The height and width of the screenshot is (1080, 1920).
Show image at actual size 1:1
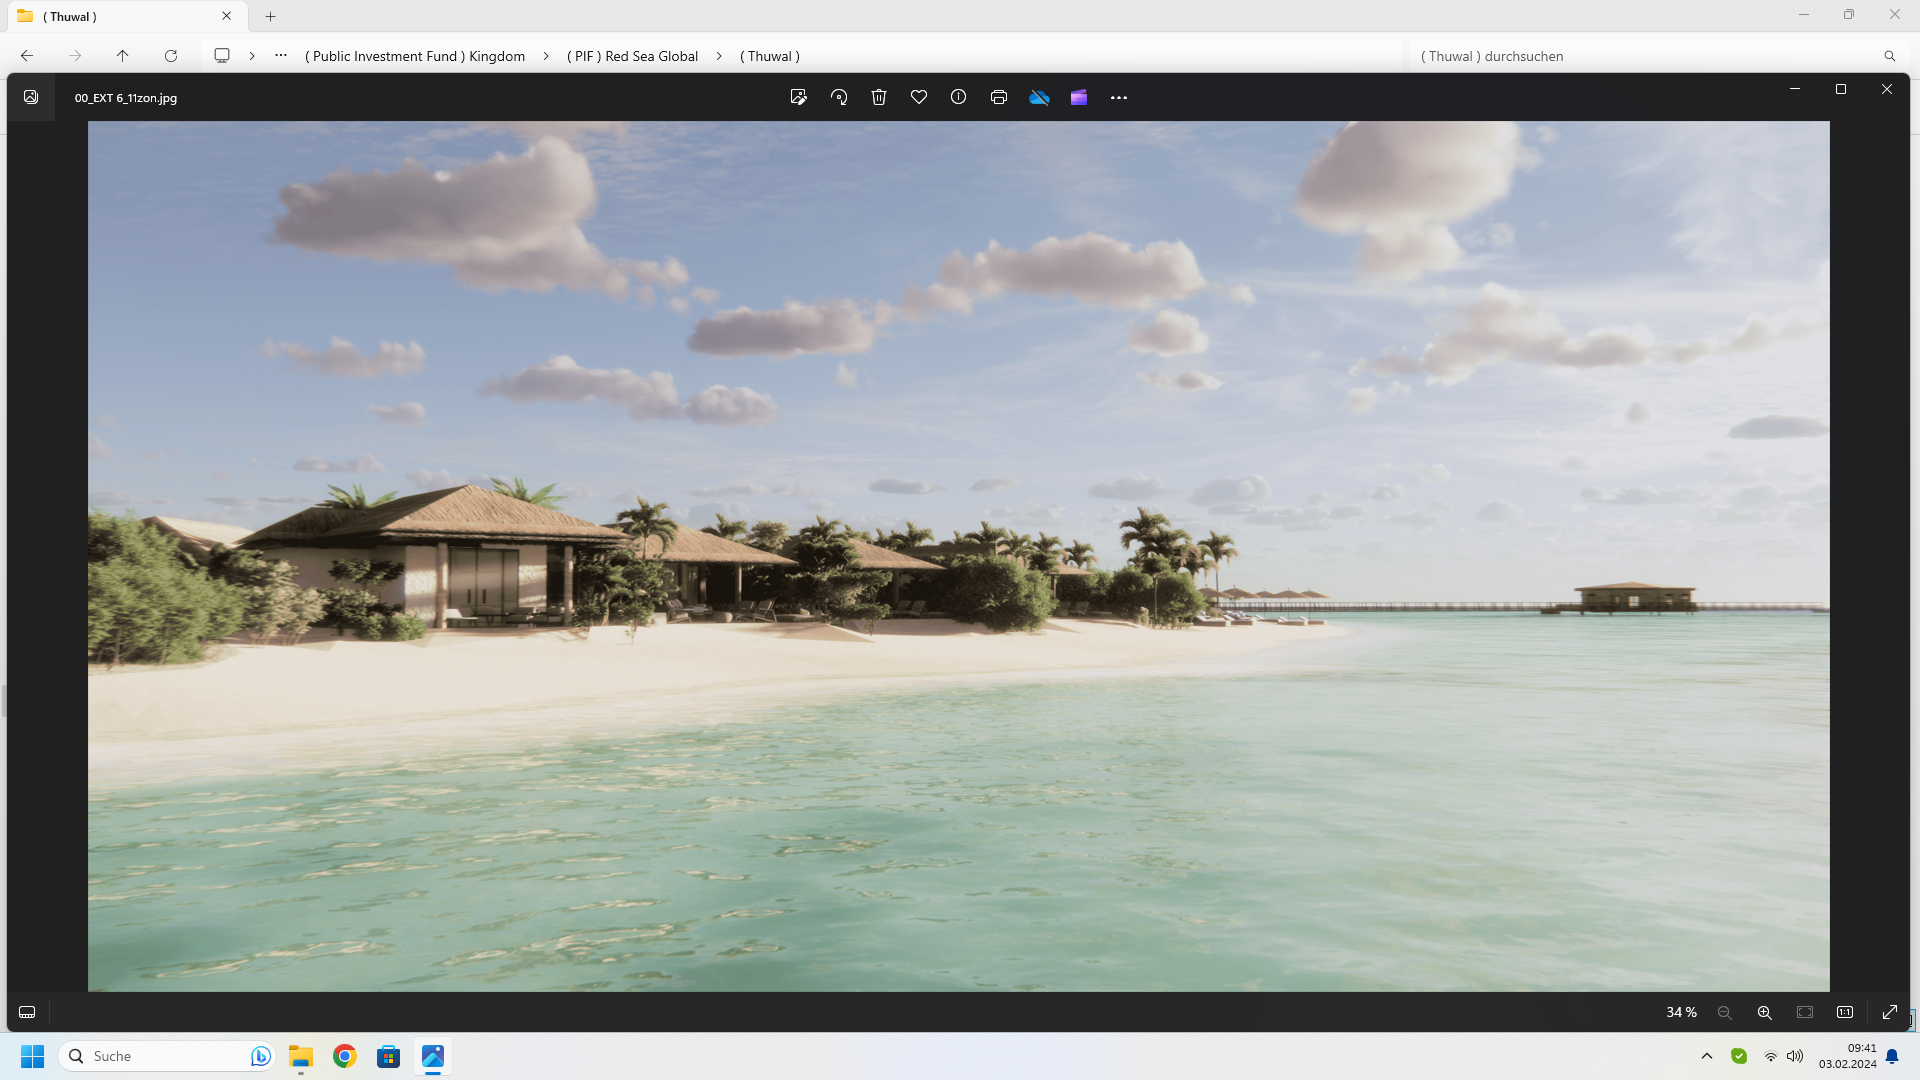[x=1845, y=1012]
